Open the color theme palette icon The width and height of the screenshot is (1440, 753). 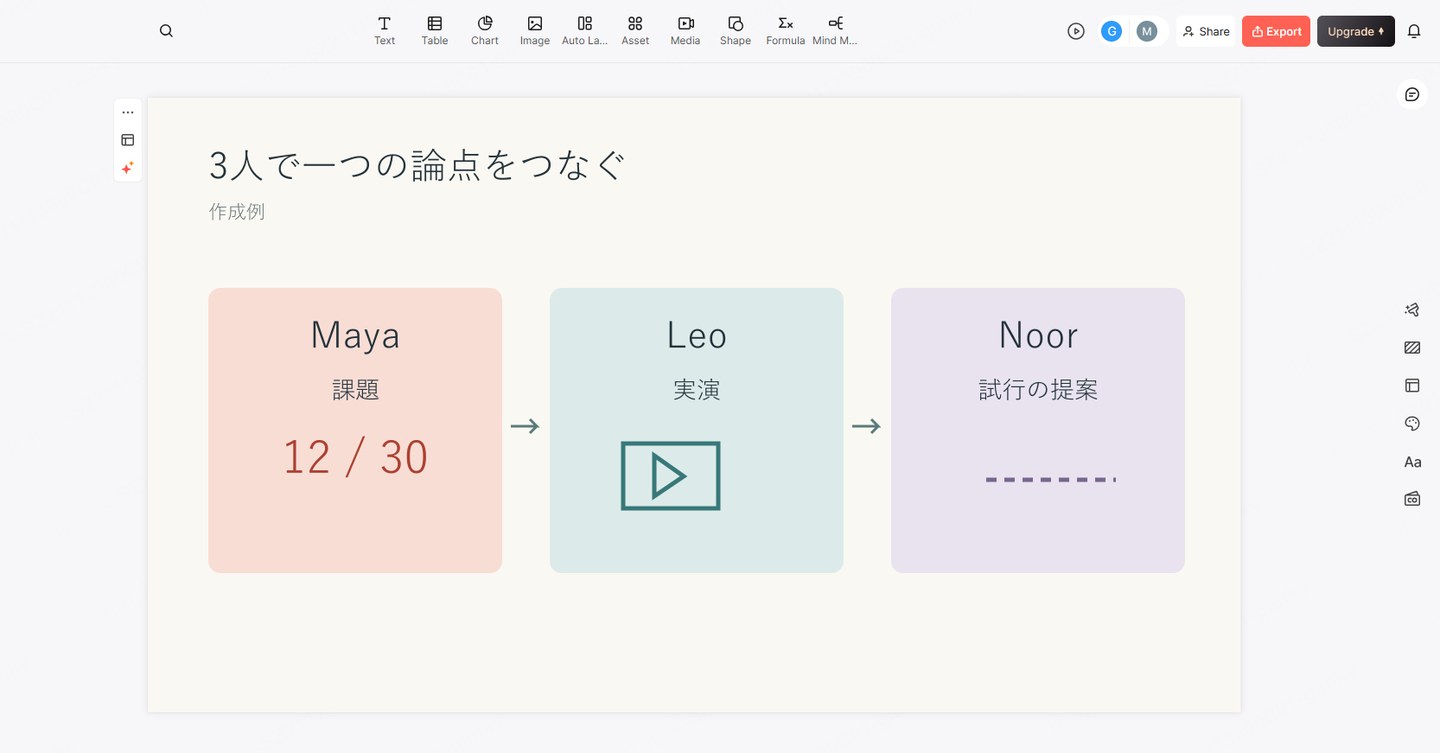point(1412,423)
